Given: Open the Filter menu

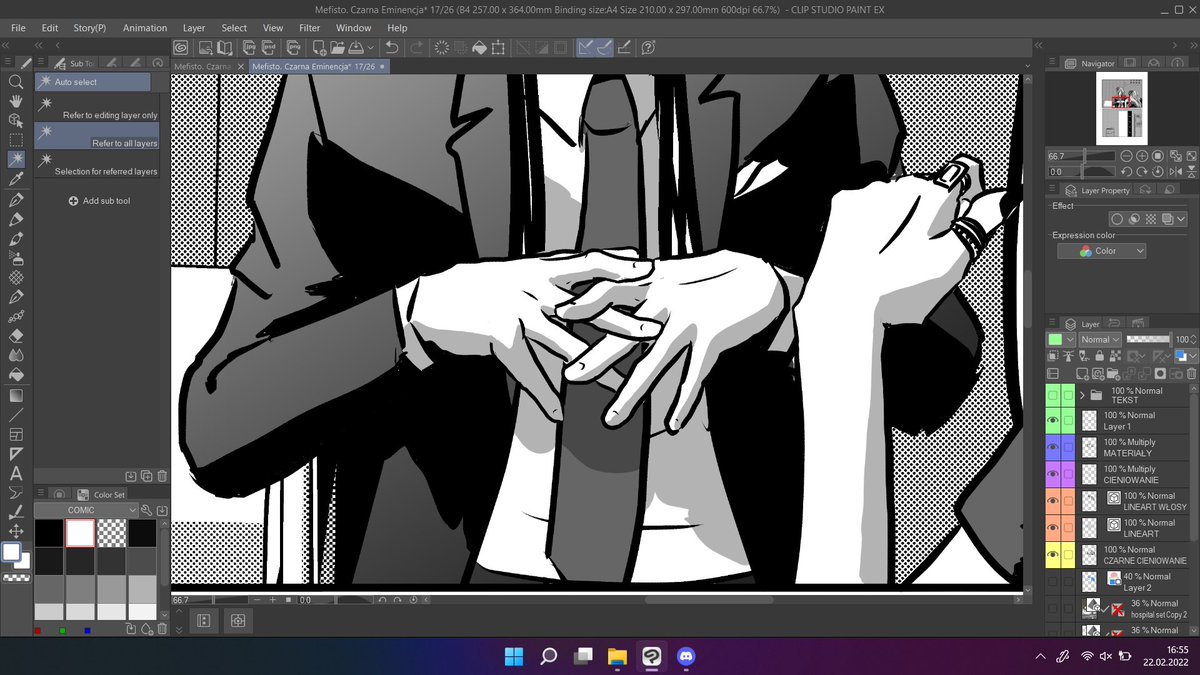Looking at the screenshot, I should [309, 27].
